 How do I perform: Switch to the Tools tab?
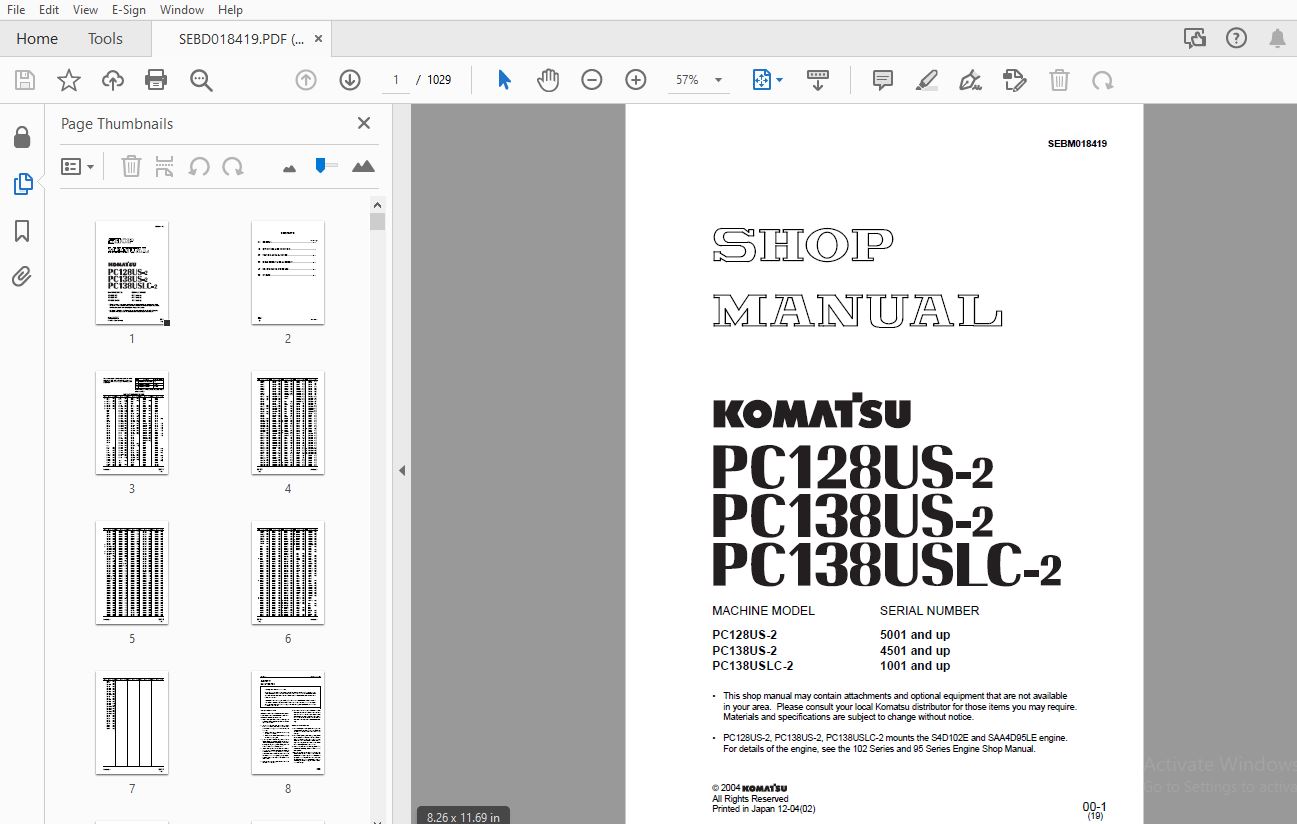click(x=105, y=39)
